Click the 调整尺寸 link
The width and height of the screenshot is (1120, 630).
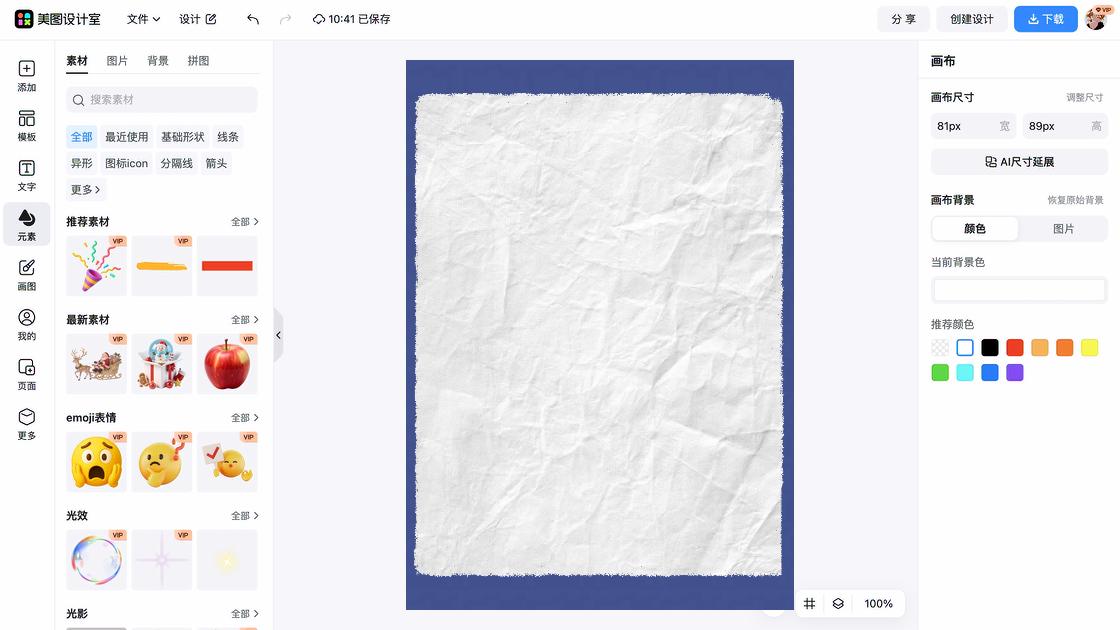tap(1084, 97)
